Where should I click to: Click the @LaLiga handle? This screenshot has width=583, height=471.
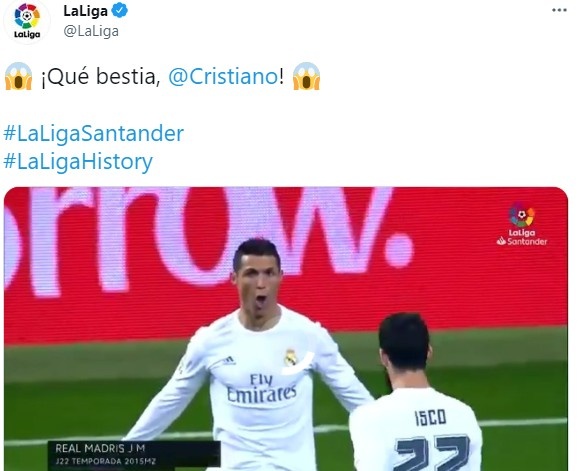coord(91,31)
